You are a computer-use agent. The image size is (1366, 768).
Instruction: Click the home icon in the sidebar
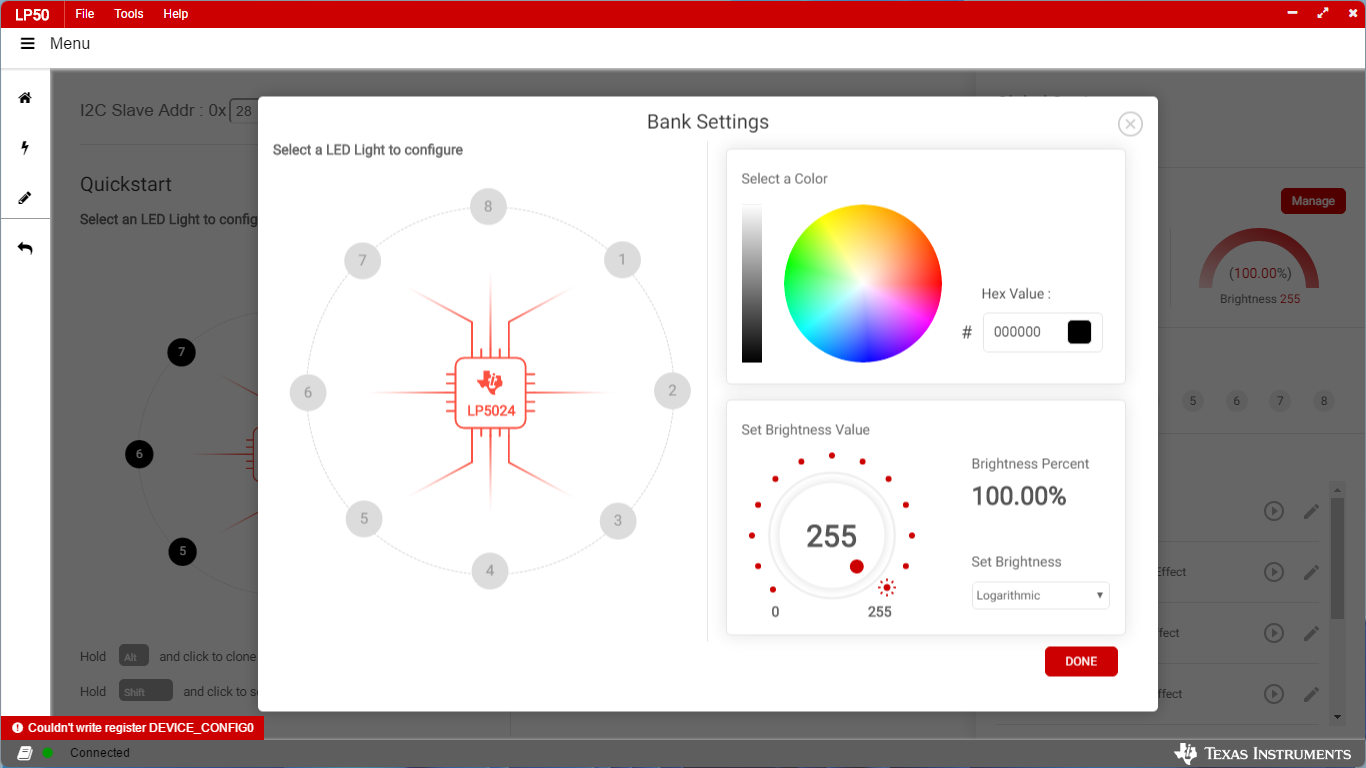(x=25, y=98)
